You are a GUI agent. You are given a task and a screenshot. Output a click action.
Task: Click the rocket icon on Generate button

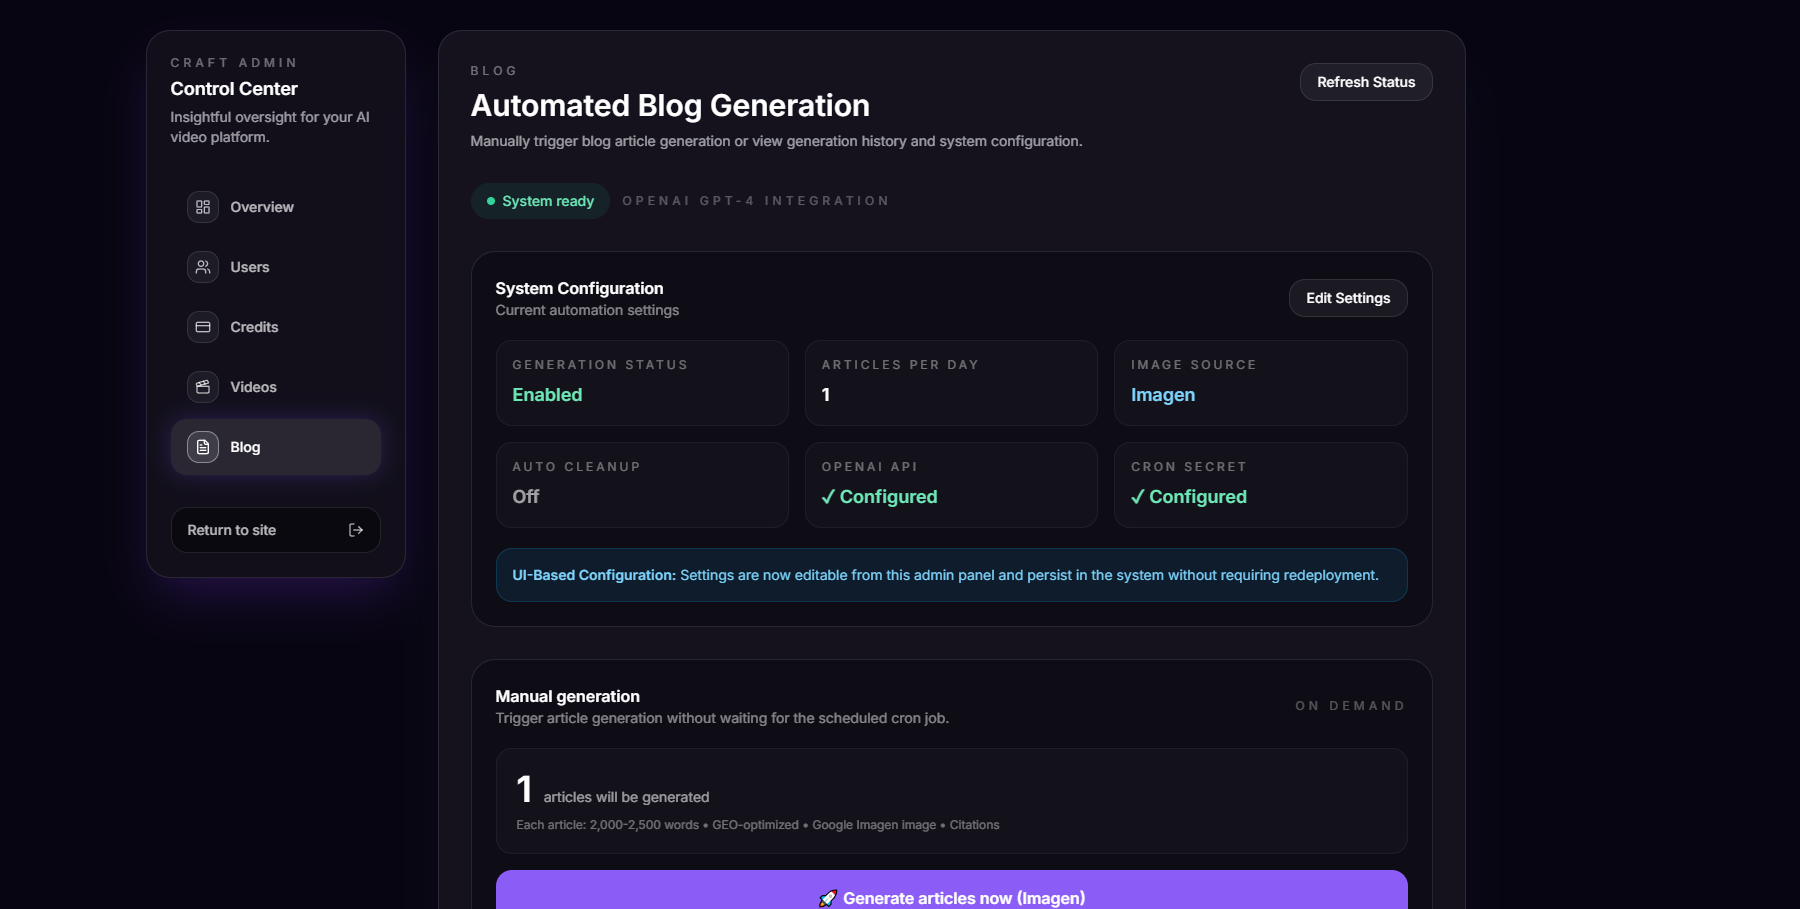tap(828, 898)
